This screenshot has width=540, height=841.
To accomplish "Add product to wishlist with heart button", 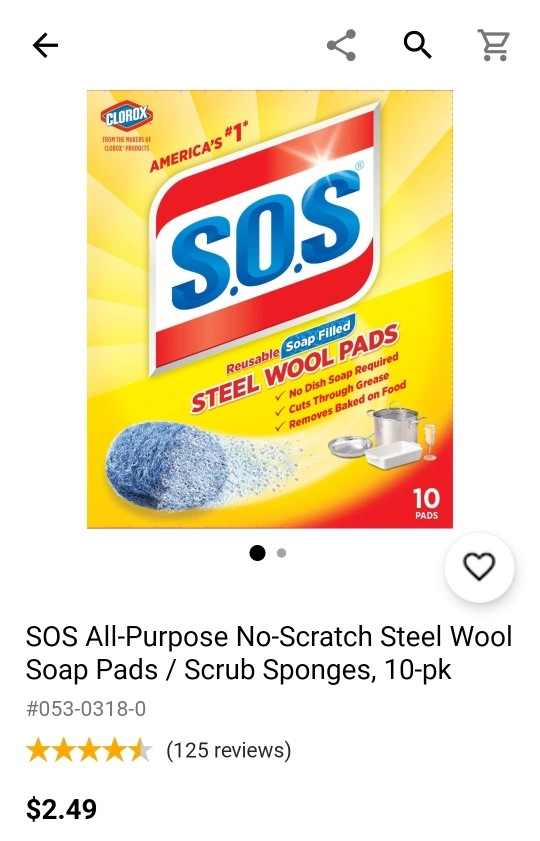I will click(479, 567).
